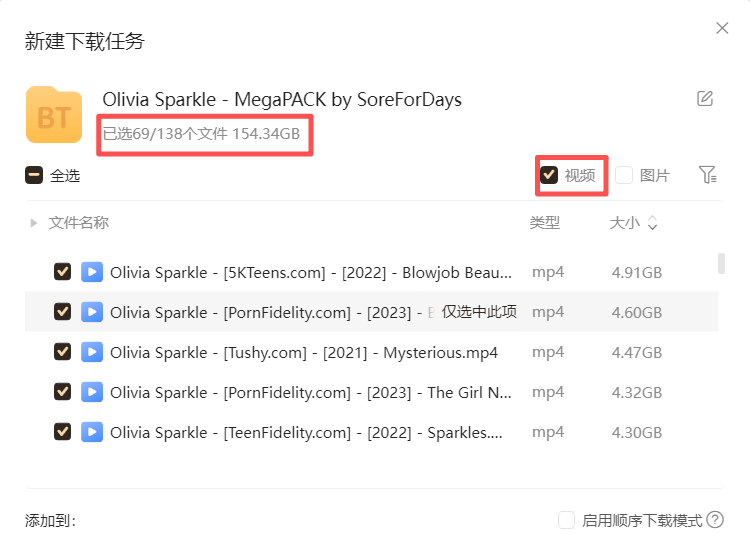Open the file filter funnel icon

coord(707,175)
